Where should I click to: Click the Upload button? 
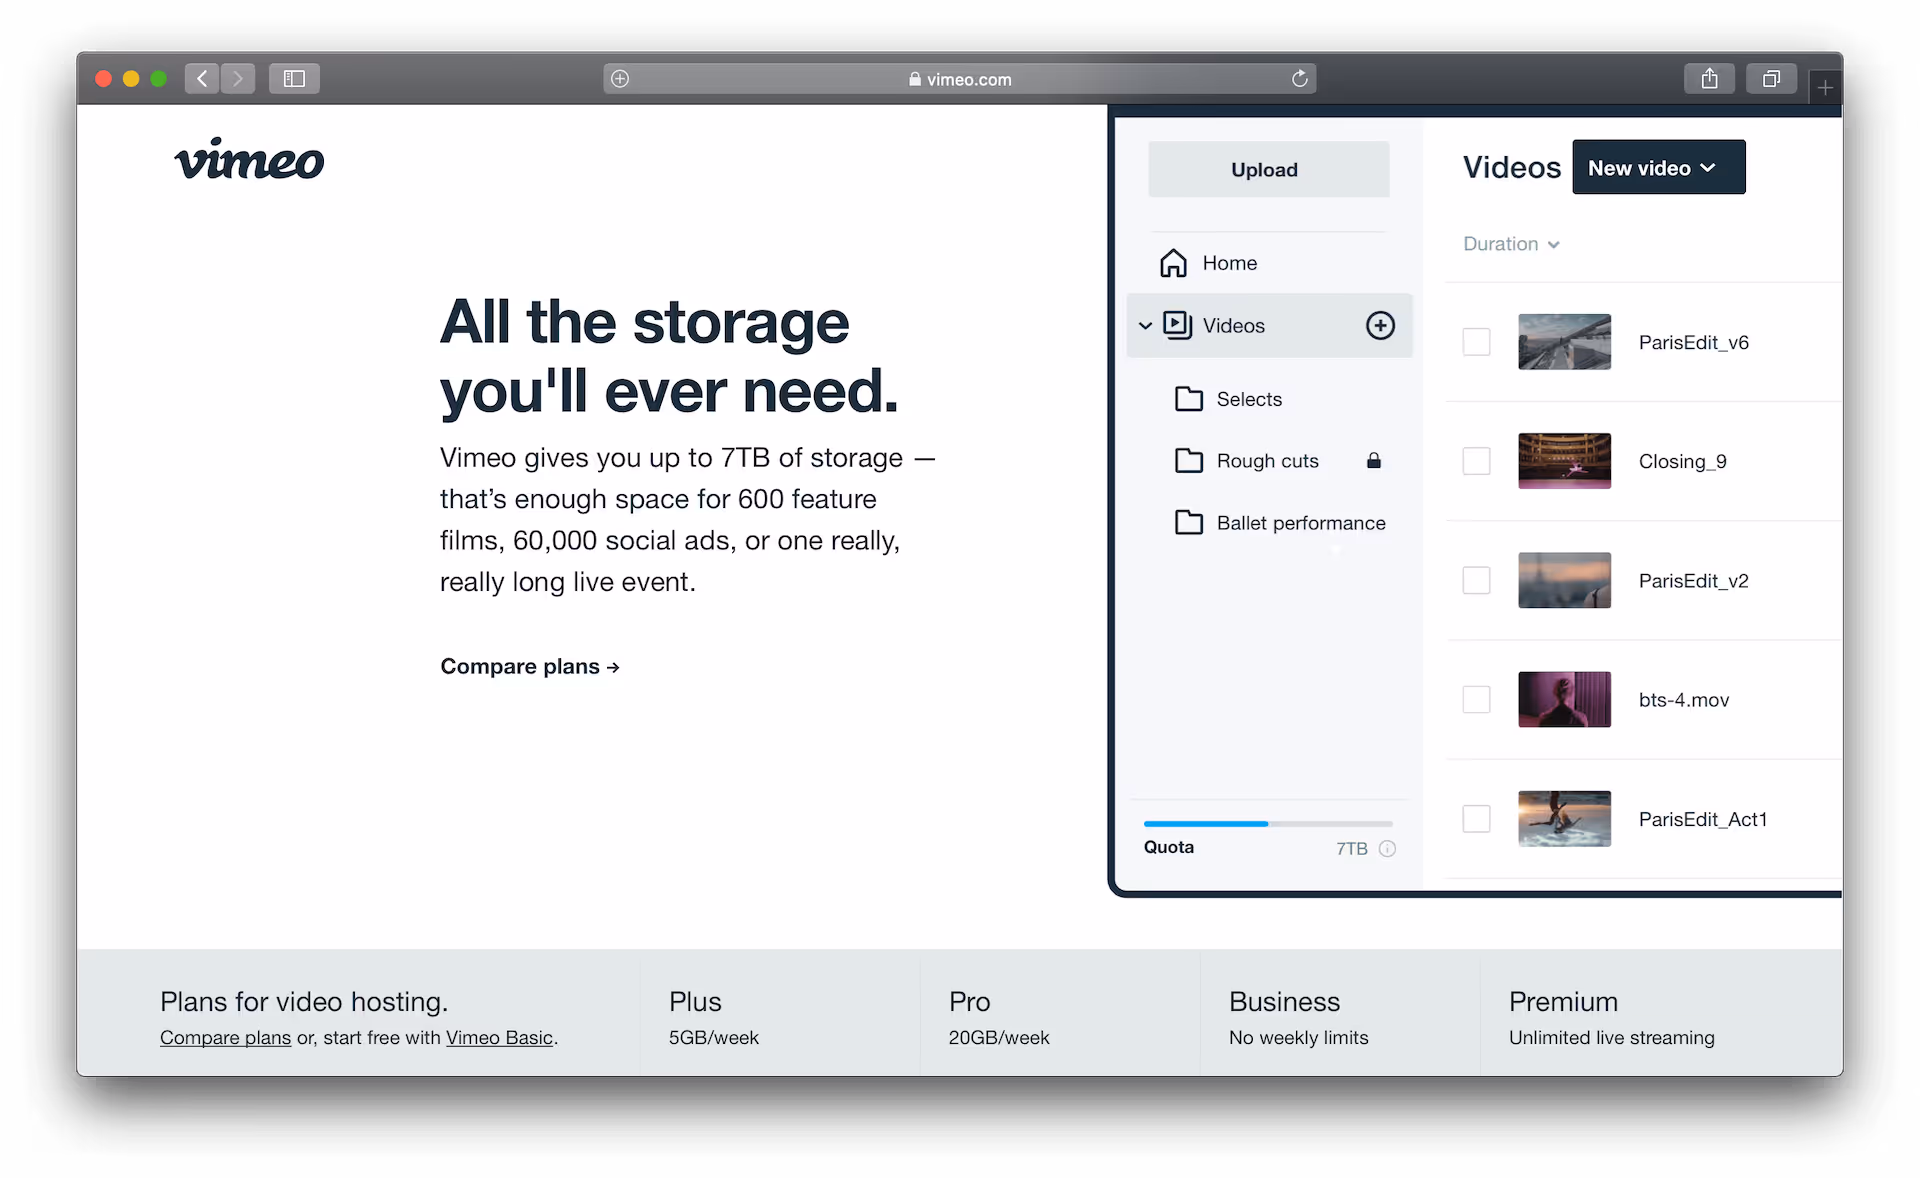pyautogui.click(x=1268, y=169)
